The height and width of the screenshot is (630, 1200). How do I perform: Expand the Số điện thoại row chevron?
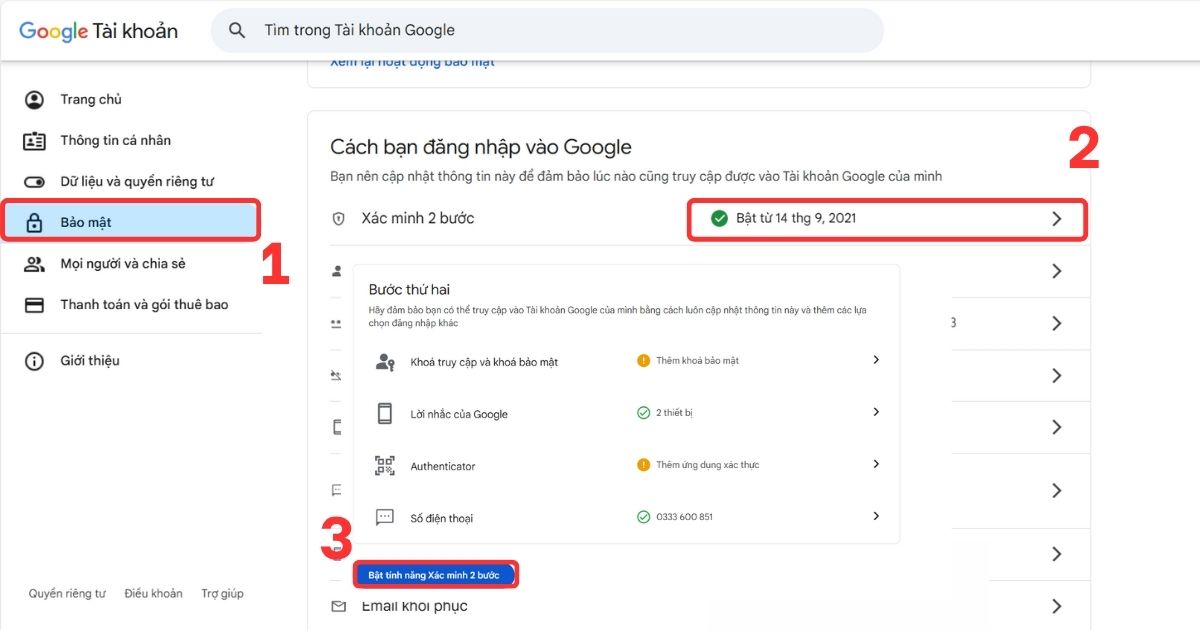coord(876,515)
